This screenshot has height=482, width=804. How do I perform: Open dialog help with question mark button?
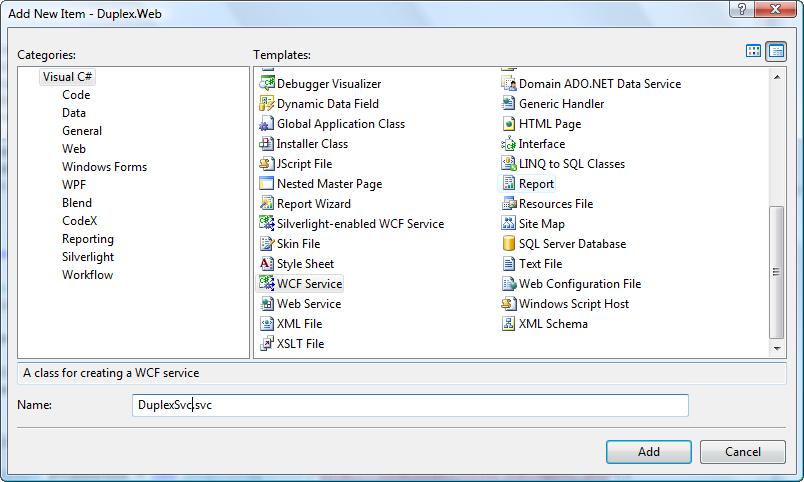(x=741, y=9)
